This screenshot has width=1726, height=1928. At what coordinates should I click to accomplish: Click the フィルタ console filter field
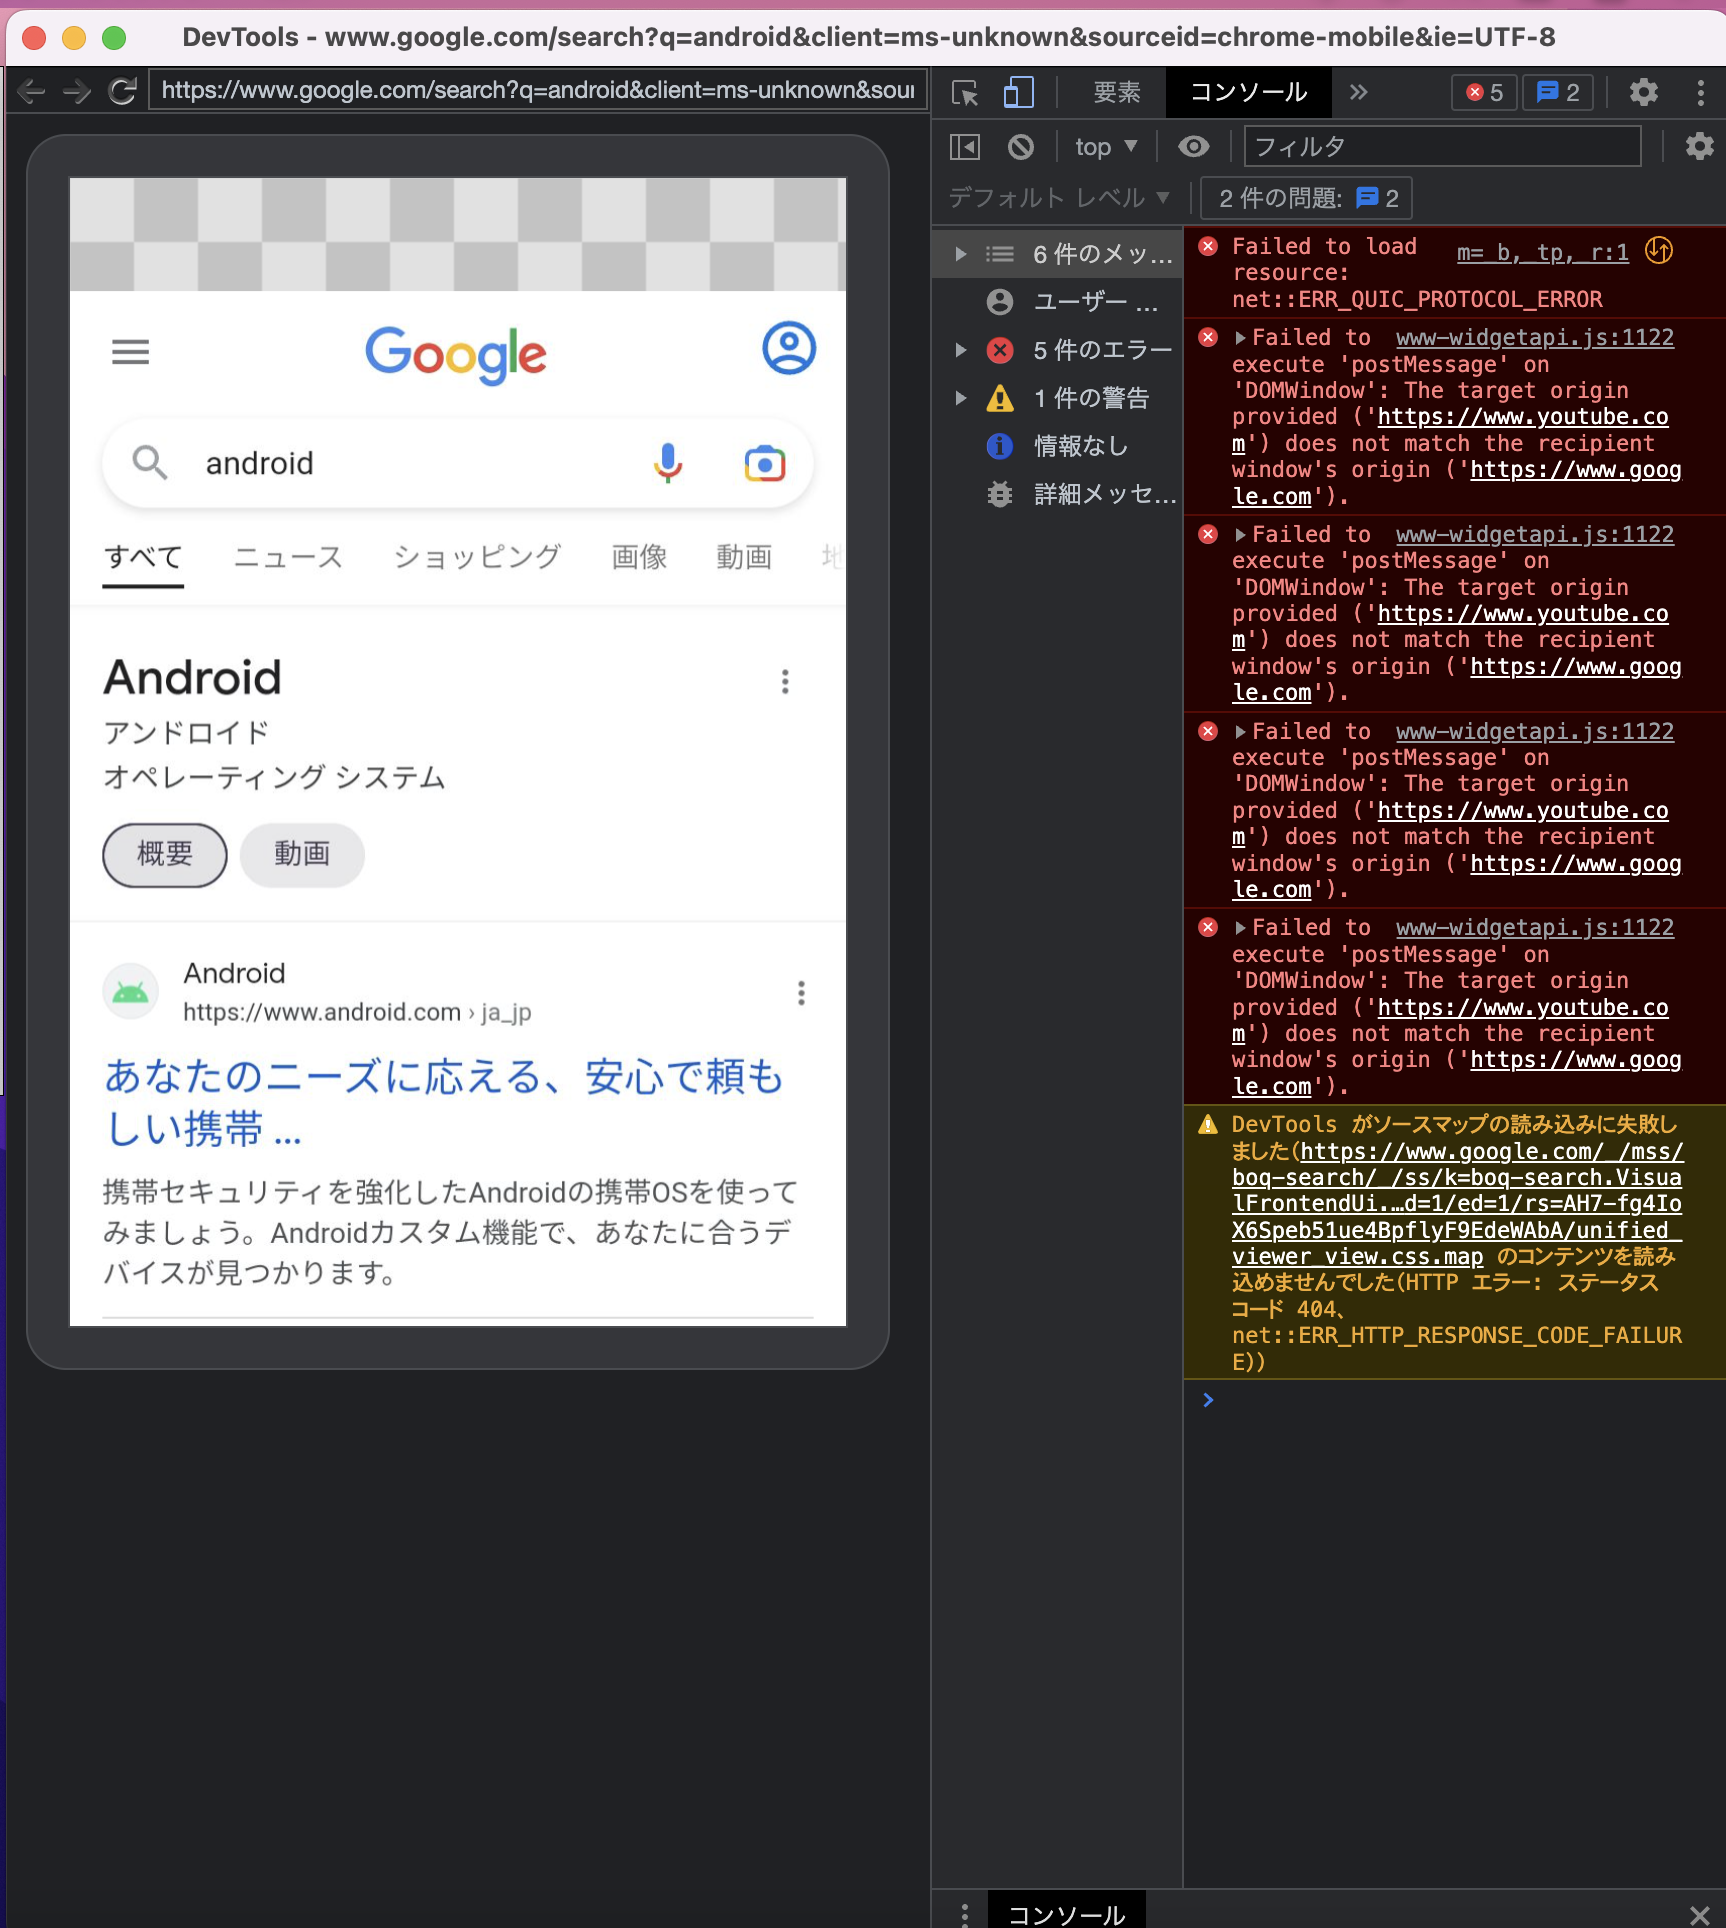click(x=1441, y=147)
